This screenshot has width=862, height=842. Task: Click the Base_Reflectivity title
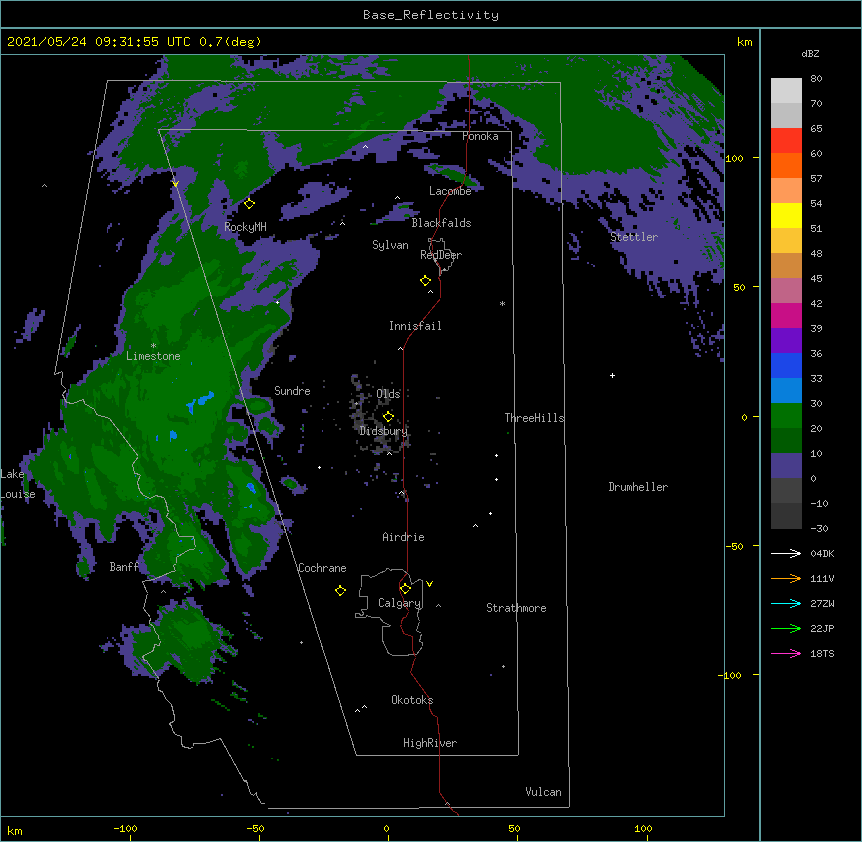point(431,15)
